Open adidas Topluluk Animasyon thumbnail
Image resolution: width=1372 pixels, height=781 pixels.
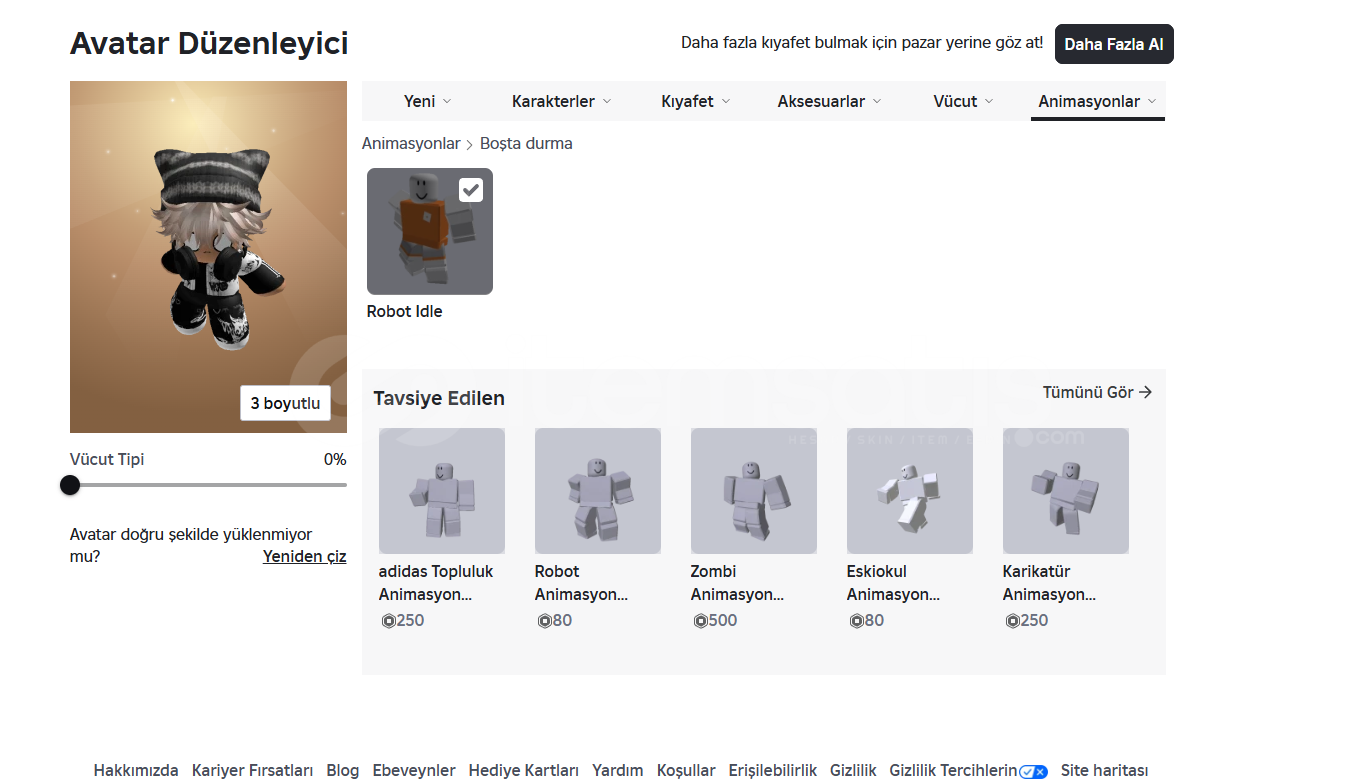(x=442, y=491)
